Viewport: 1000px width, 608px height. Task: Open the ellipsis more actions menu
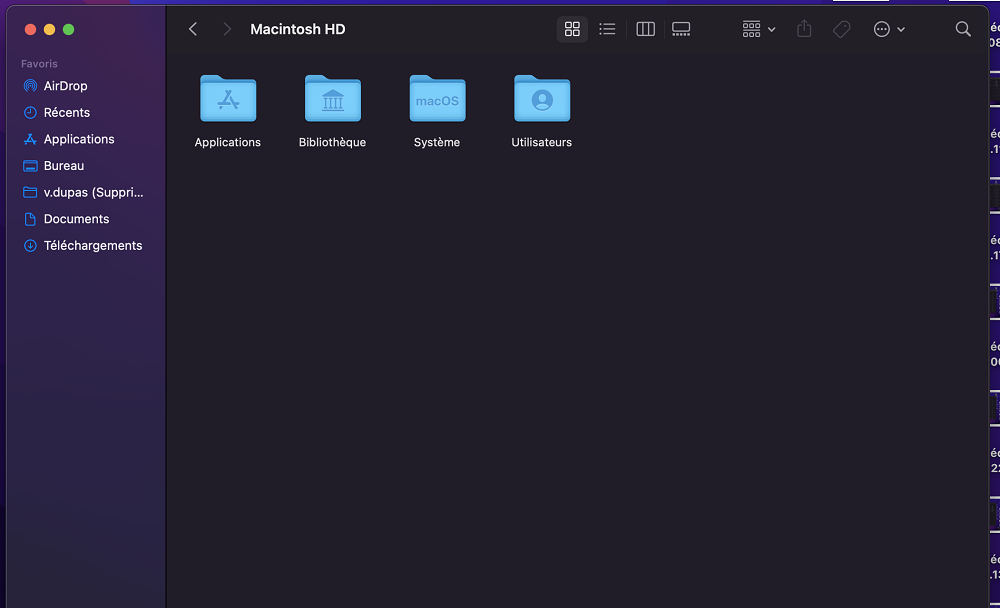point(889,29)
